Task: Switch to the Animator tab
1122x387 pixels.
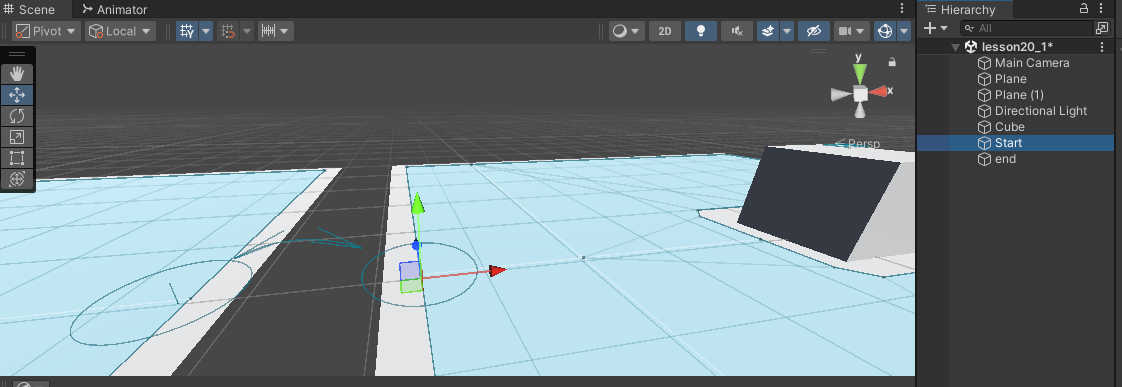Action: pos(114,9)
